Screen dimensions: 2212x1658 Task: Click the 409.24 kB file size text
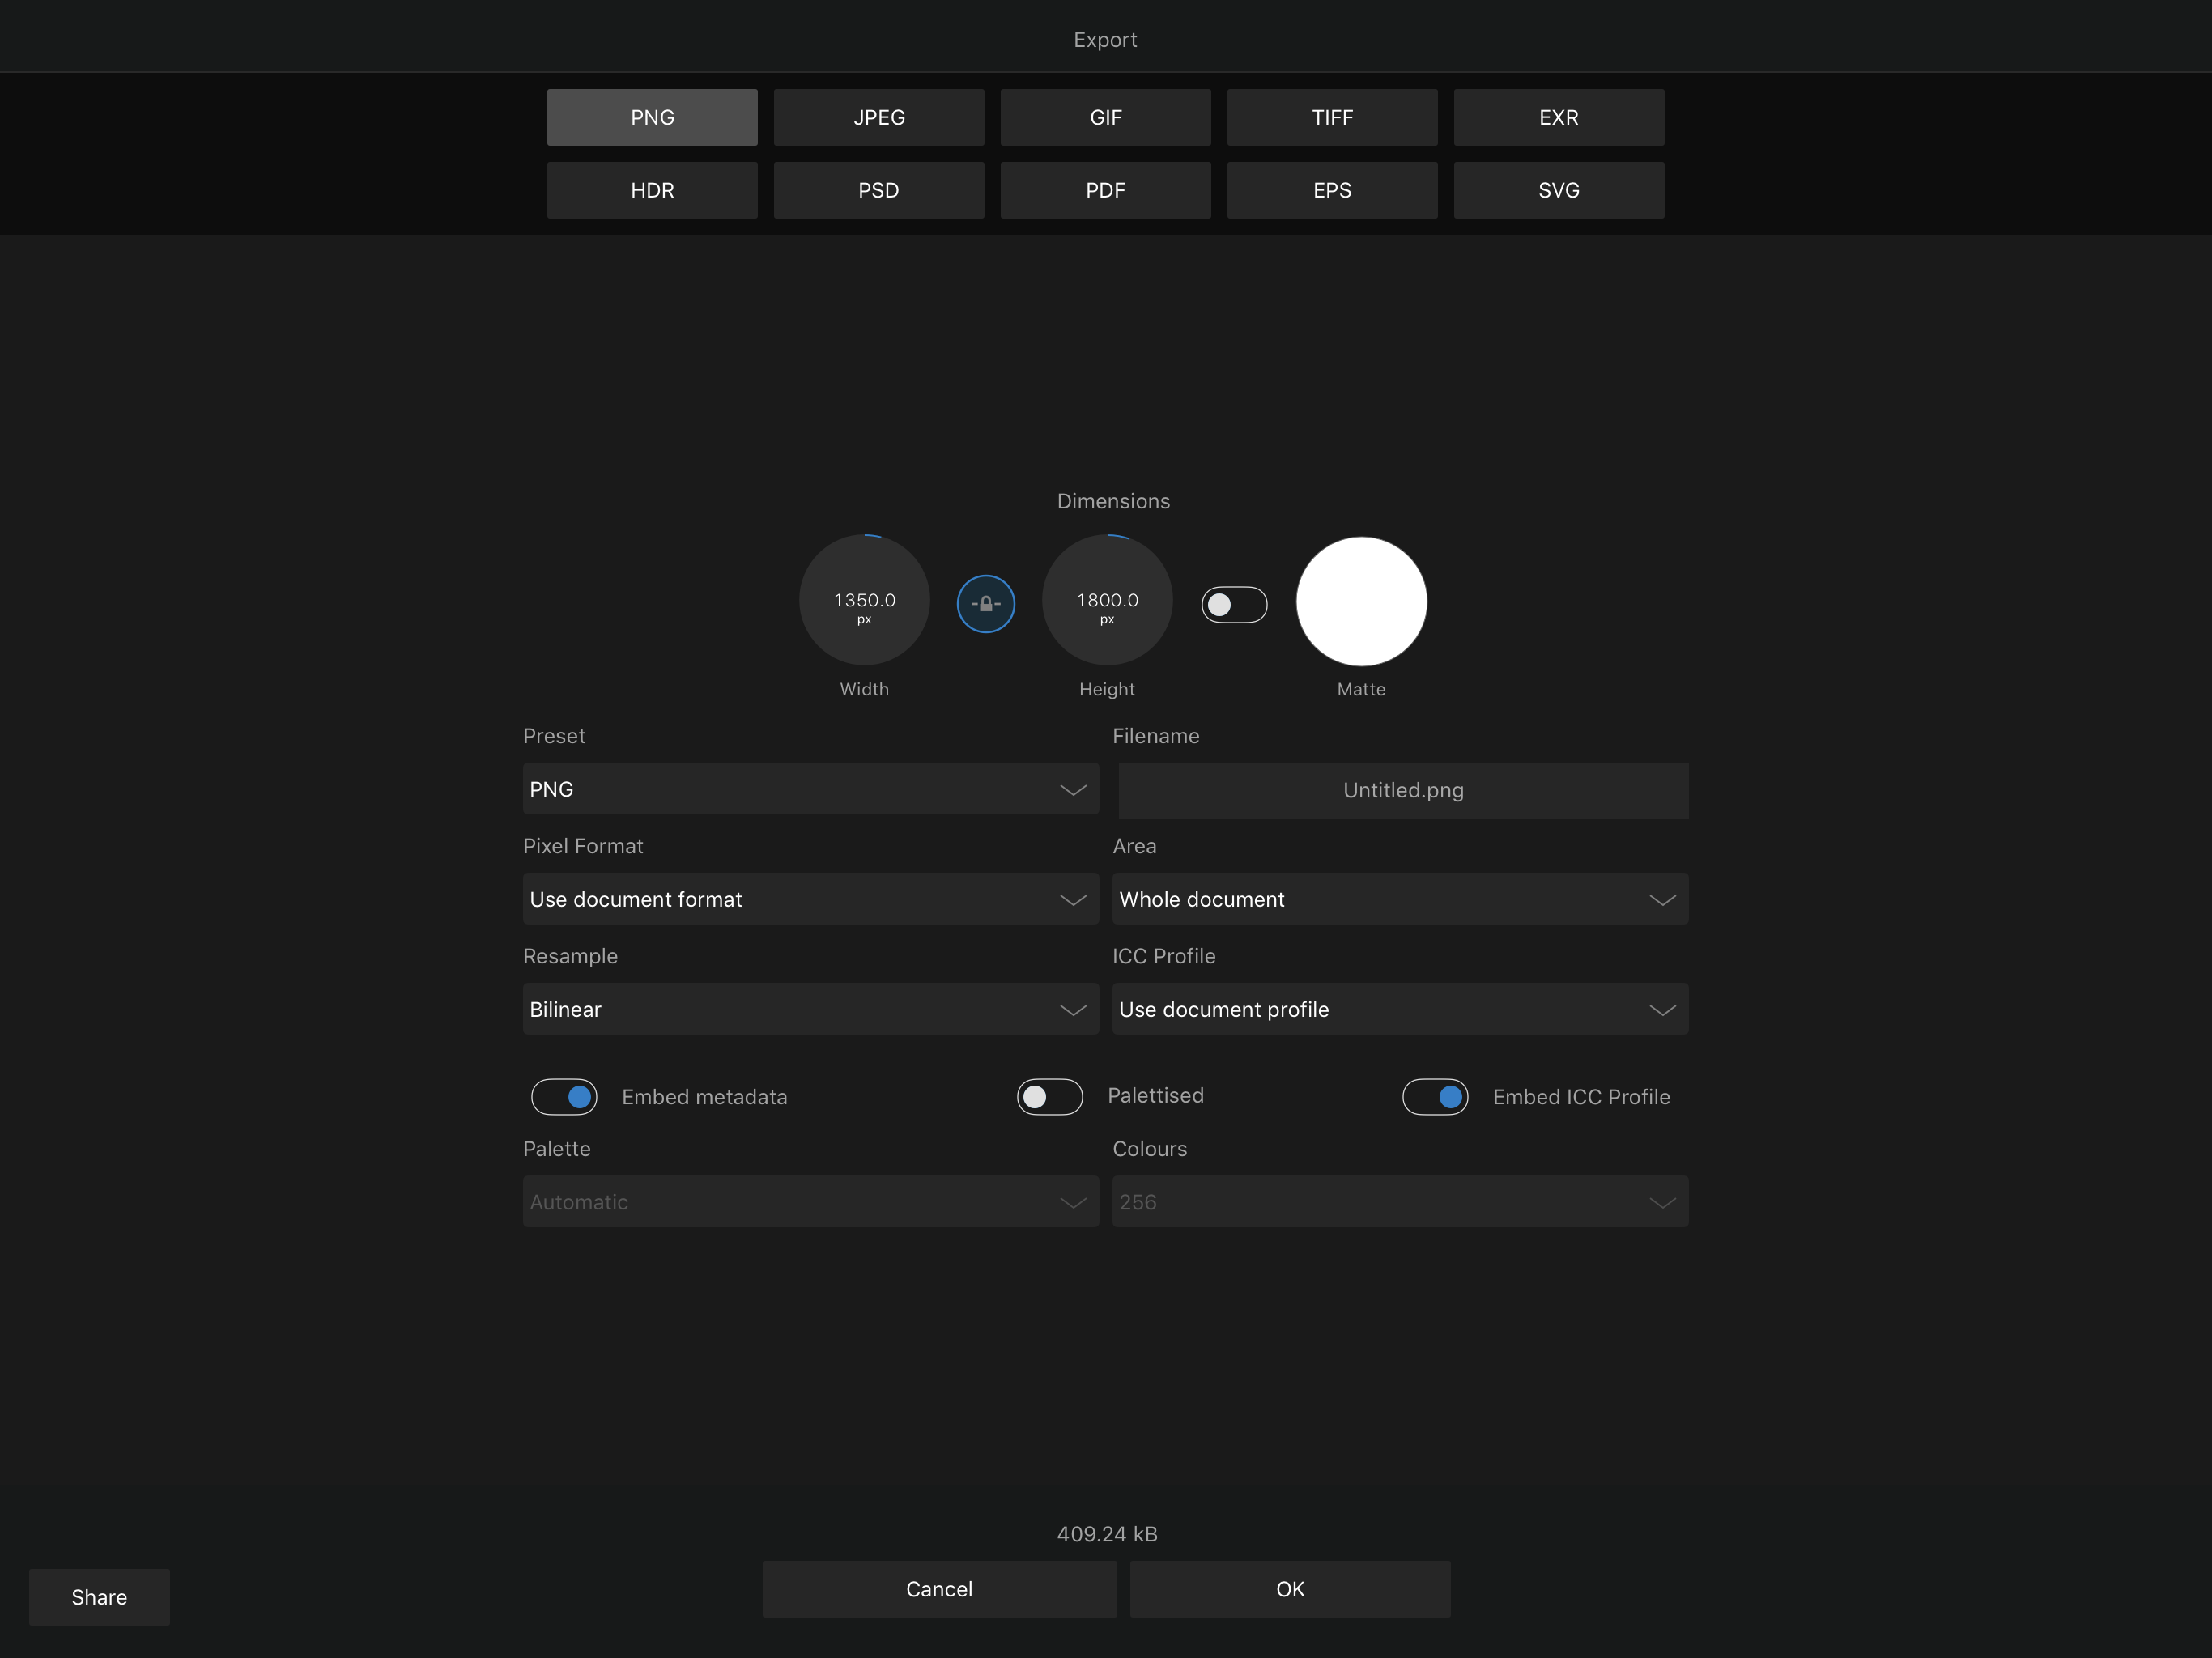coord(1107,1534)
